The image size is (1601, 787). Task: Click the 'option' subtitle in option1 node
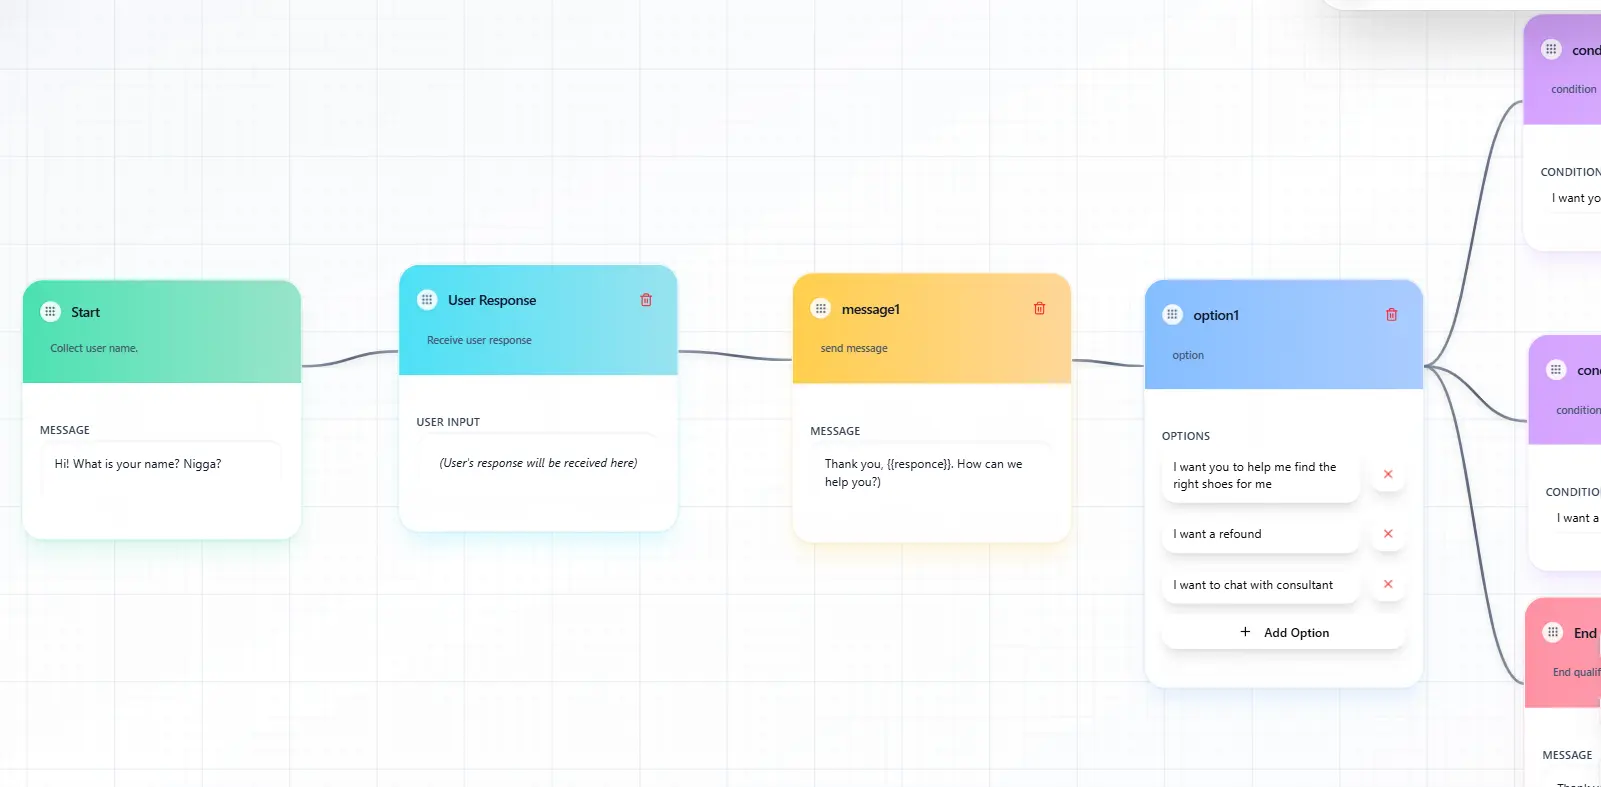pos(1188,355)
